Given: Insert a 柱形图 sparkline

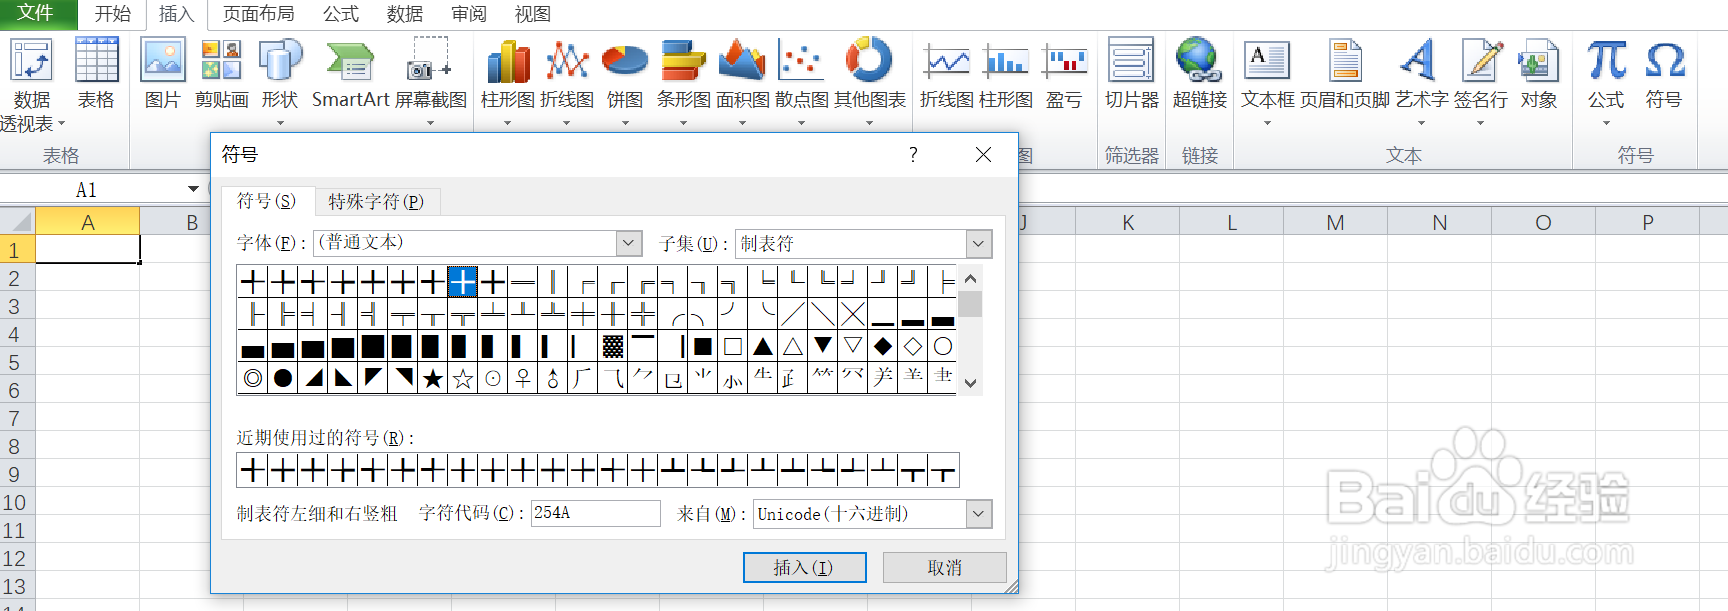Looking at the screenshot, I should 1006,73.
